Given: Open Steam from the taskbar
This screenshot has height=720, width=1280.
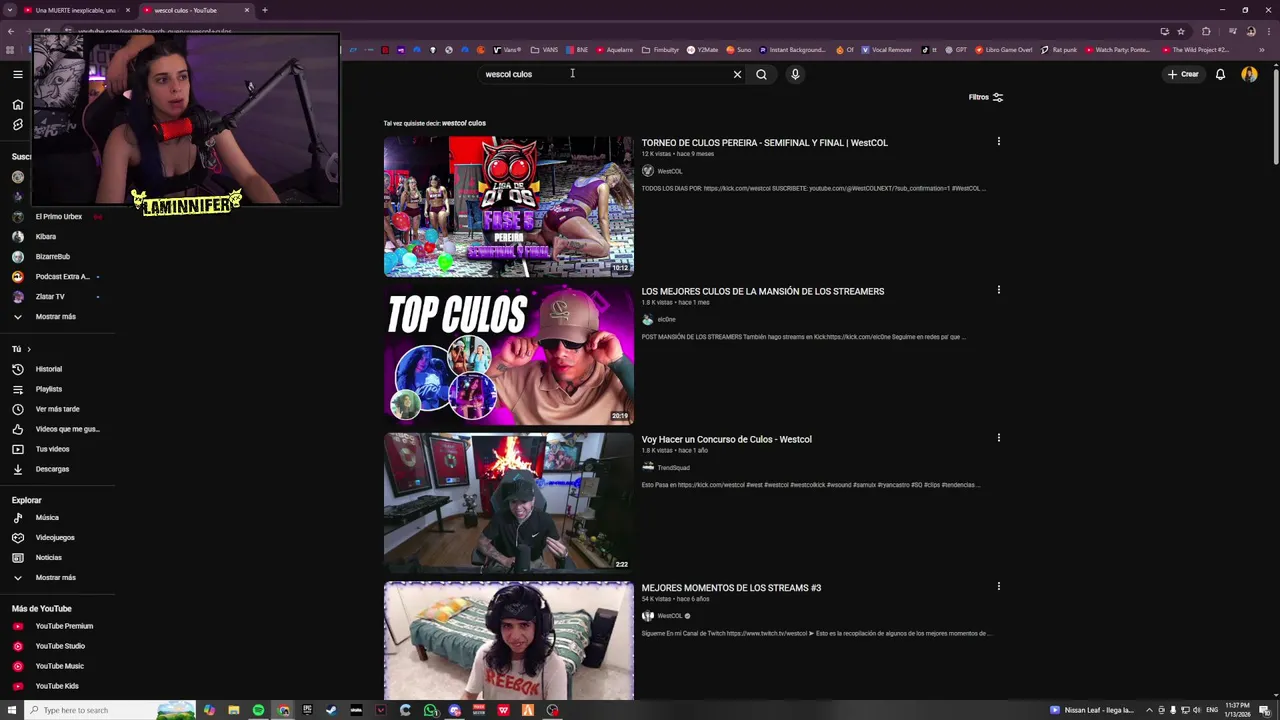Looking at the screenshot, I should tap(331, 710).
